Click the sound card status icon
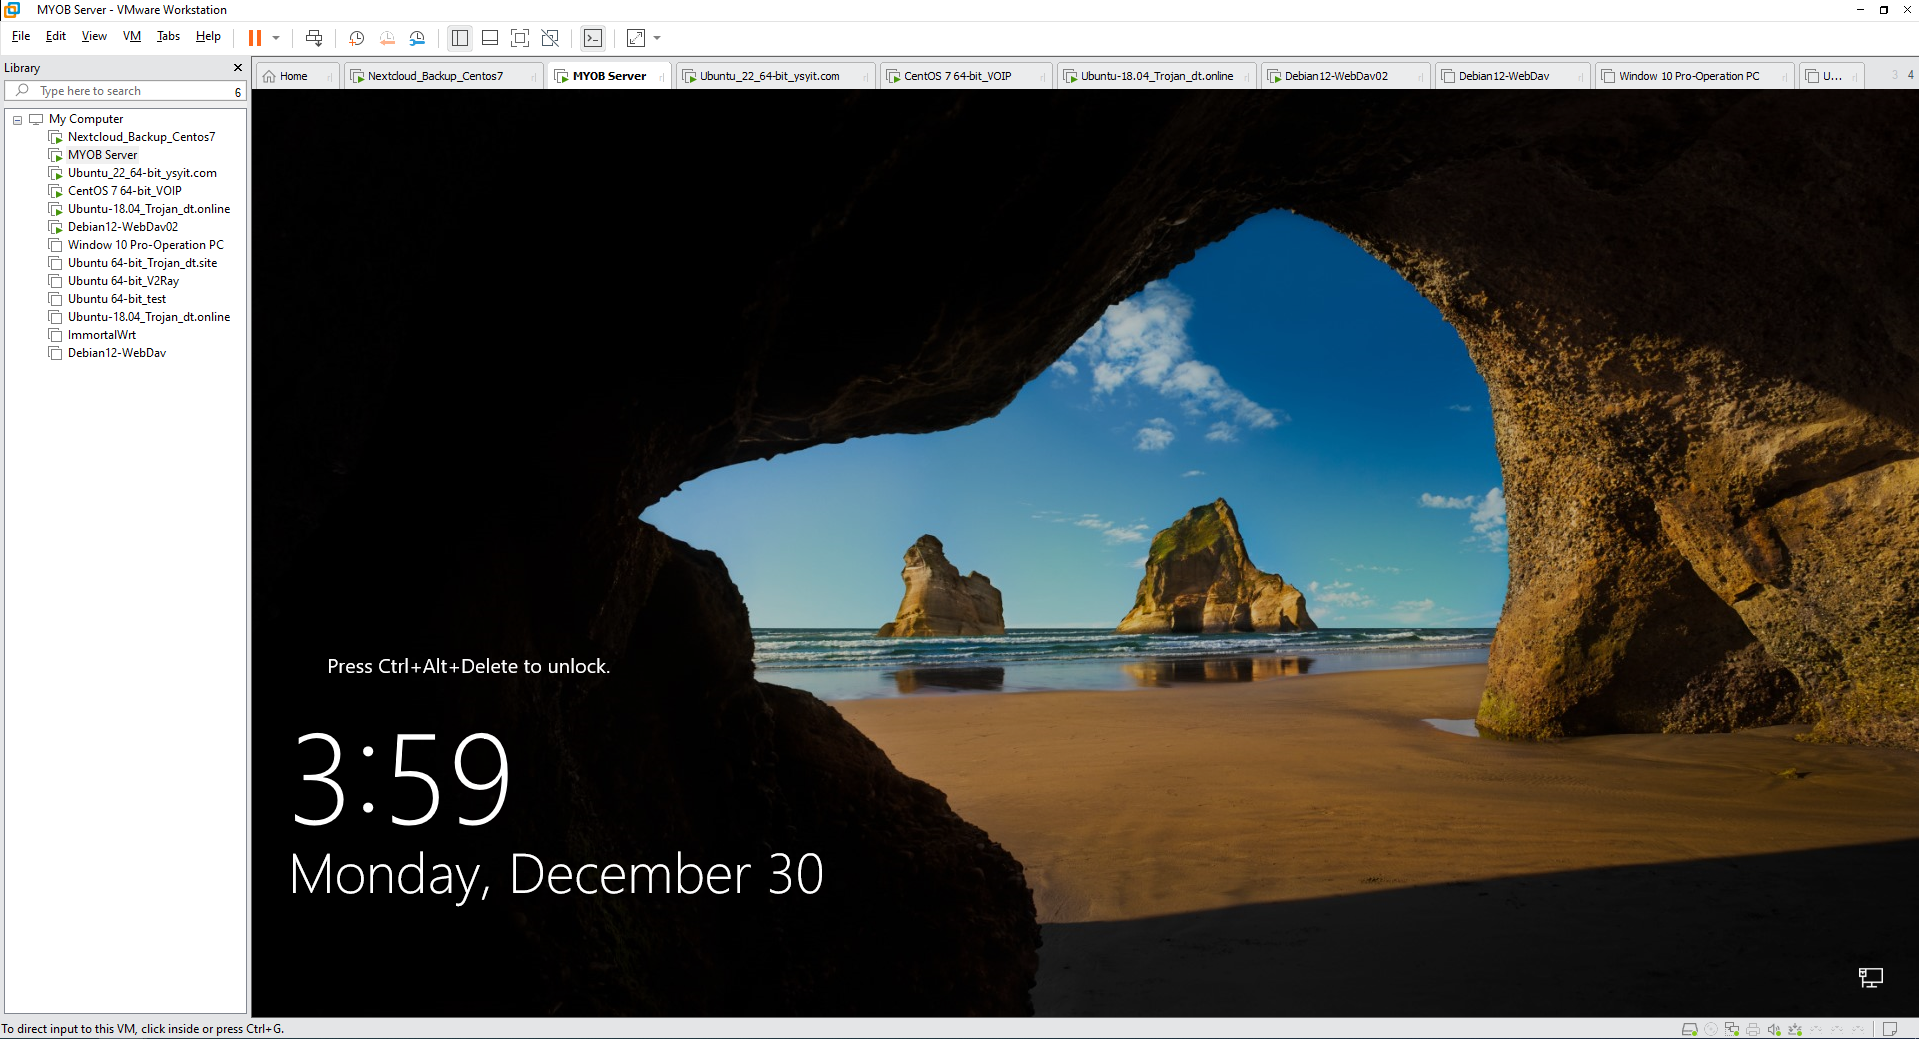Image resolution: width=1919 pixels, height=1039 pixels. [1774, 1029]
